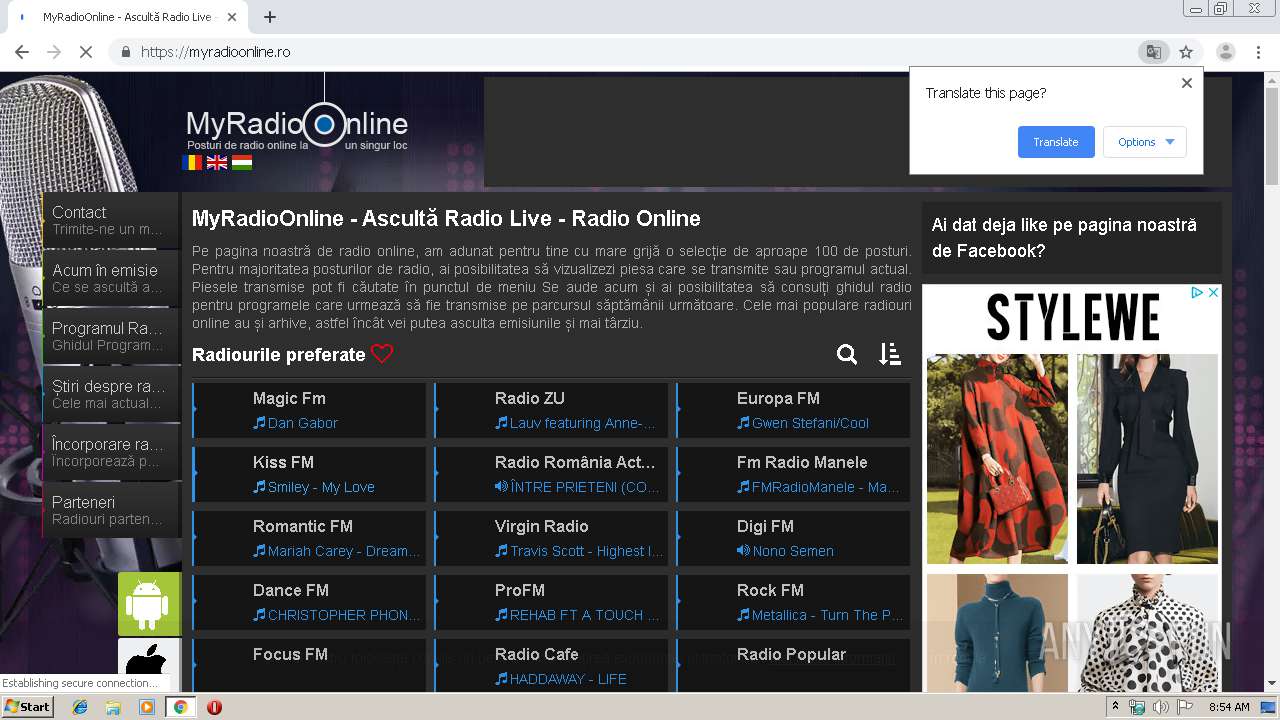Open the Încorporare radio sidebar item
The height and width of the screenshot is (720, 1280).
click(x=111, y=452)
